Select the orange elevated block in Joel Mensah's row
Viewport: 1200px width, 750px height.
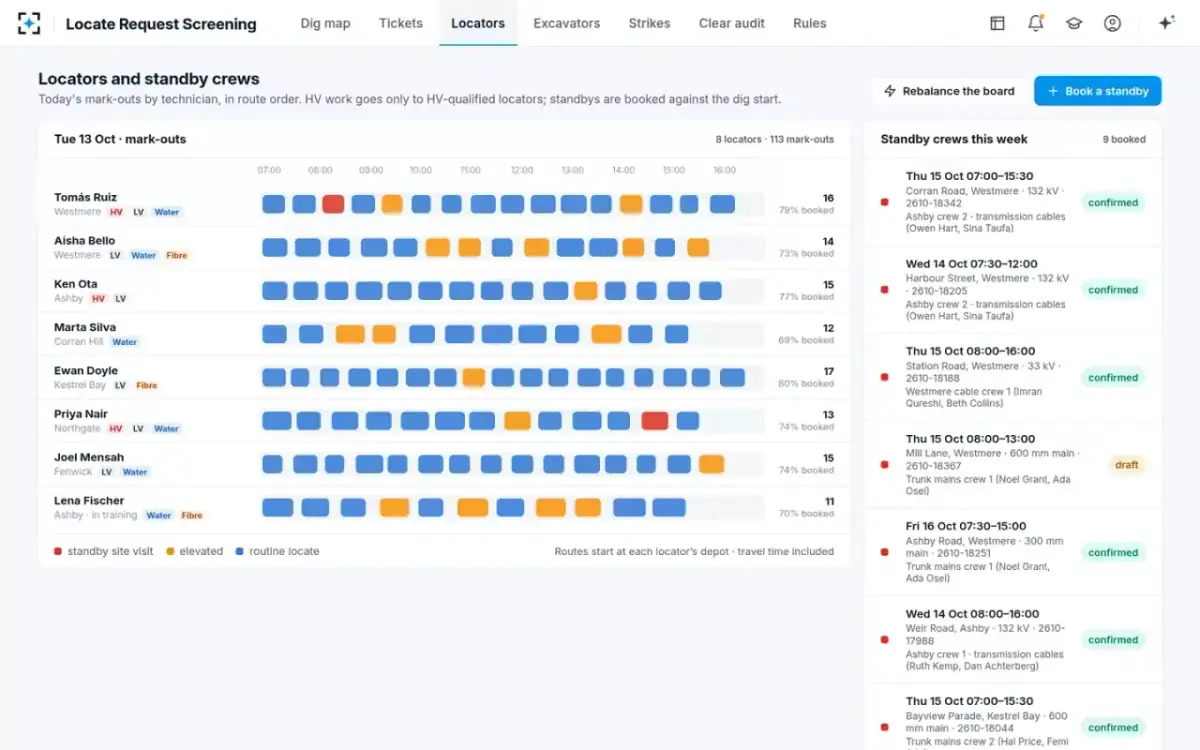pos(711,464)
